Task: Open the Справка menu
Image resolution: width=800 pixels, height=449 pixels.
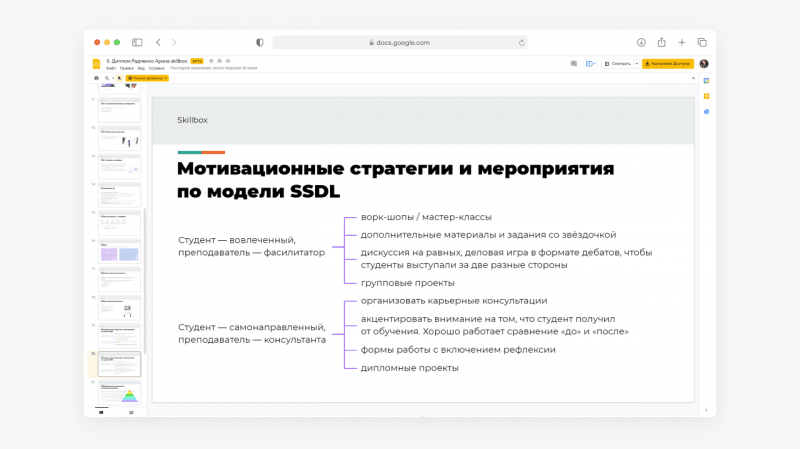Action: click(157, 68)
